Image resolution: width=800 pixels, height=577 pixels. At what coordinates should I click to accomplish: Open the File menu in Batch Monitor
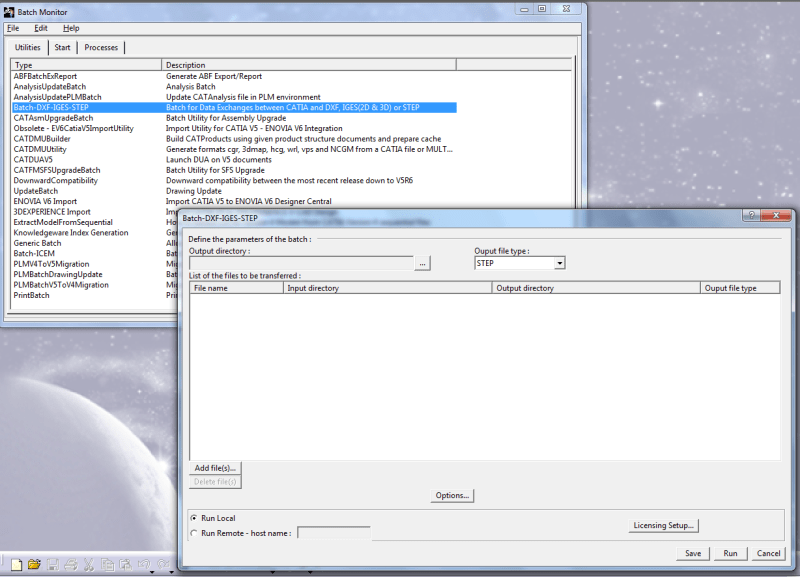(x=13, y=28)
